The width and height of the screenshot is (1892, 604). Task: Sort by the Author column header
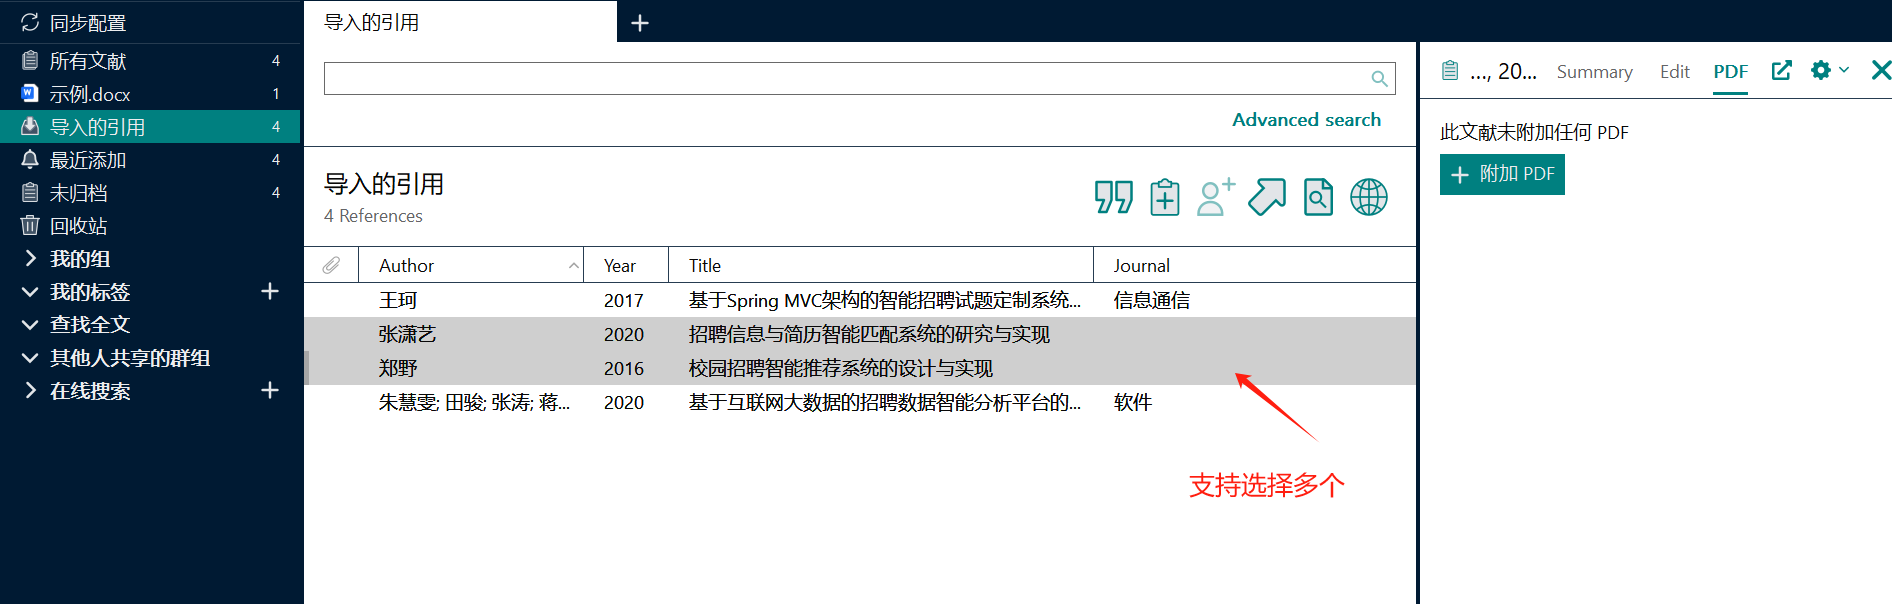pos(471,265)
